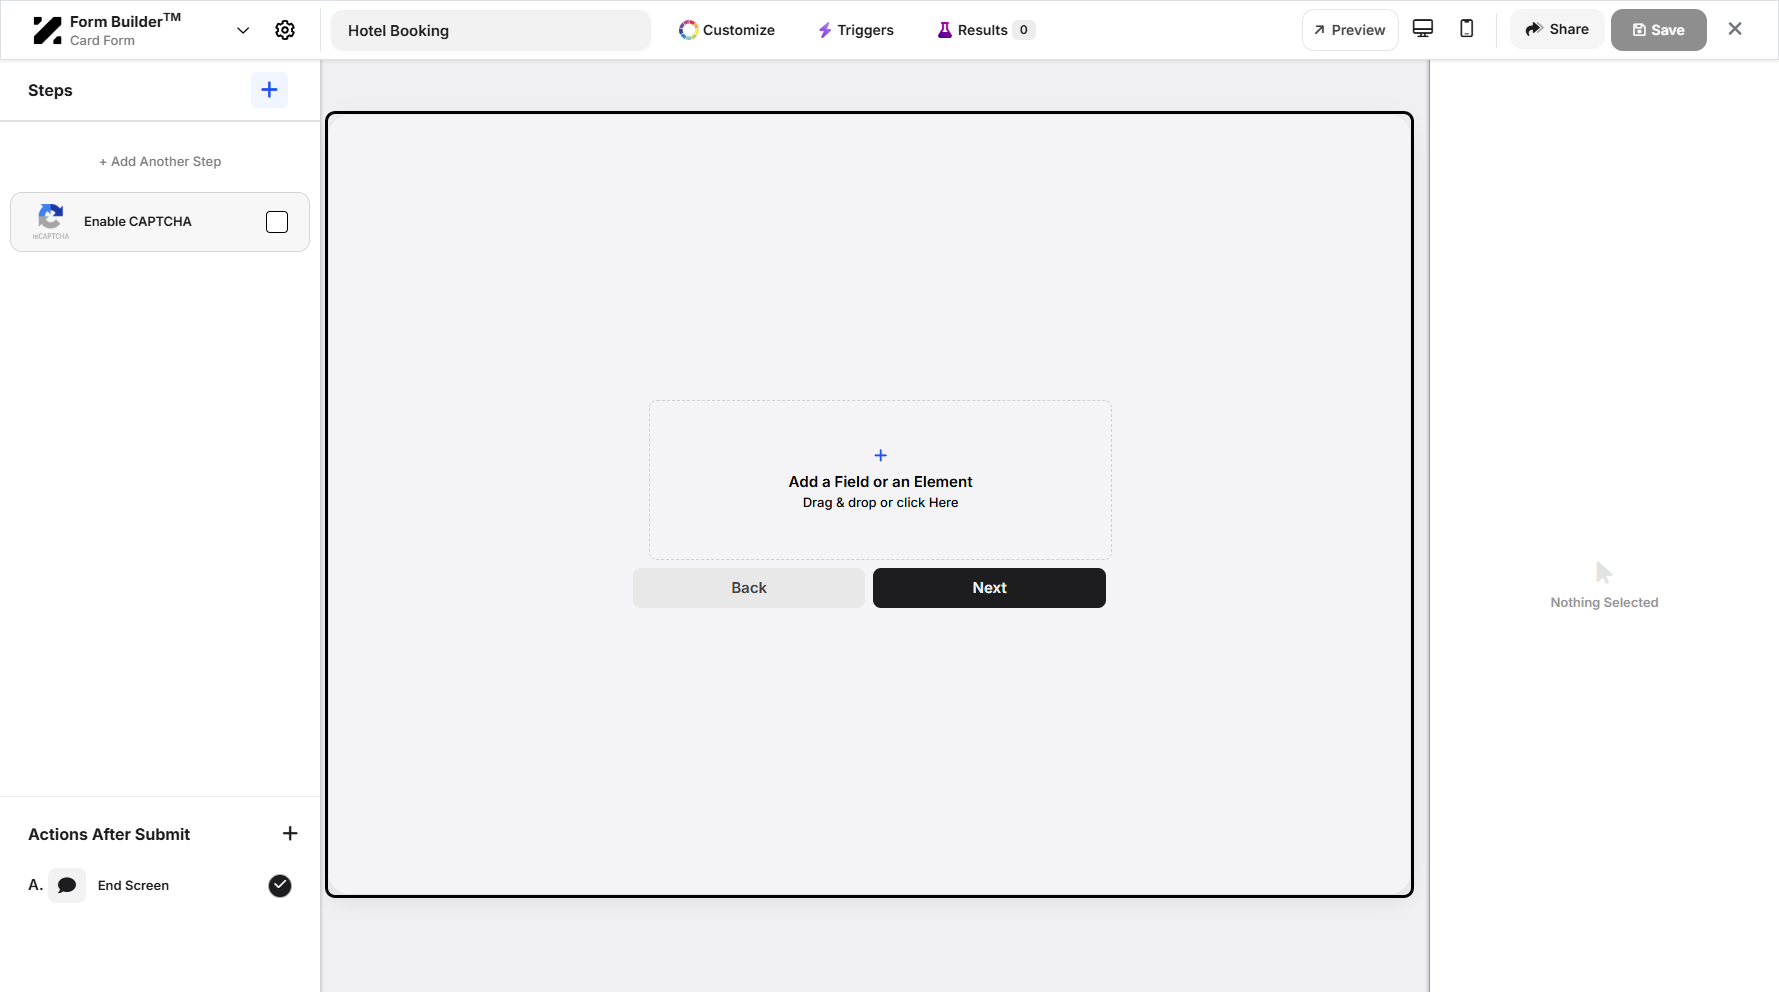Click the Form Builder logo icon
Viewport: 1779px width, 992px height.
(x=47, y=30)
